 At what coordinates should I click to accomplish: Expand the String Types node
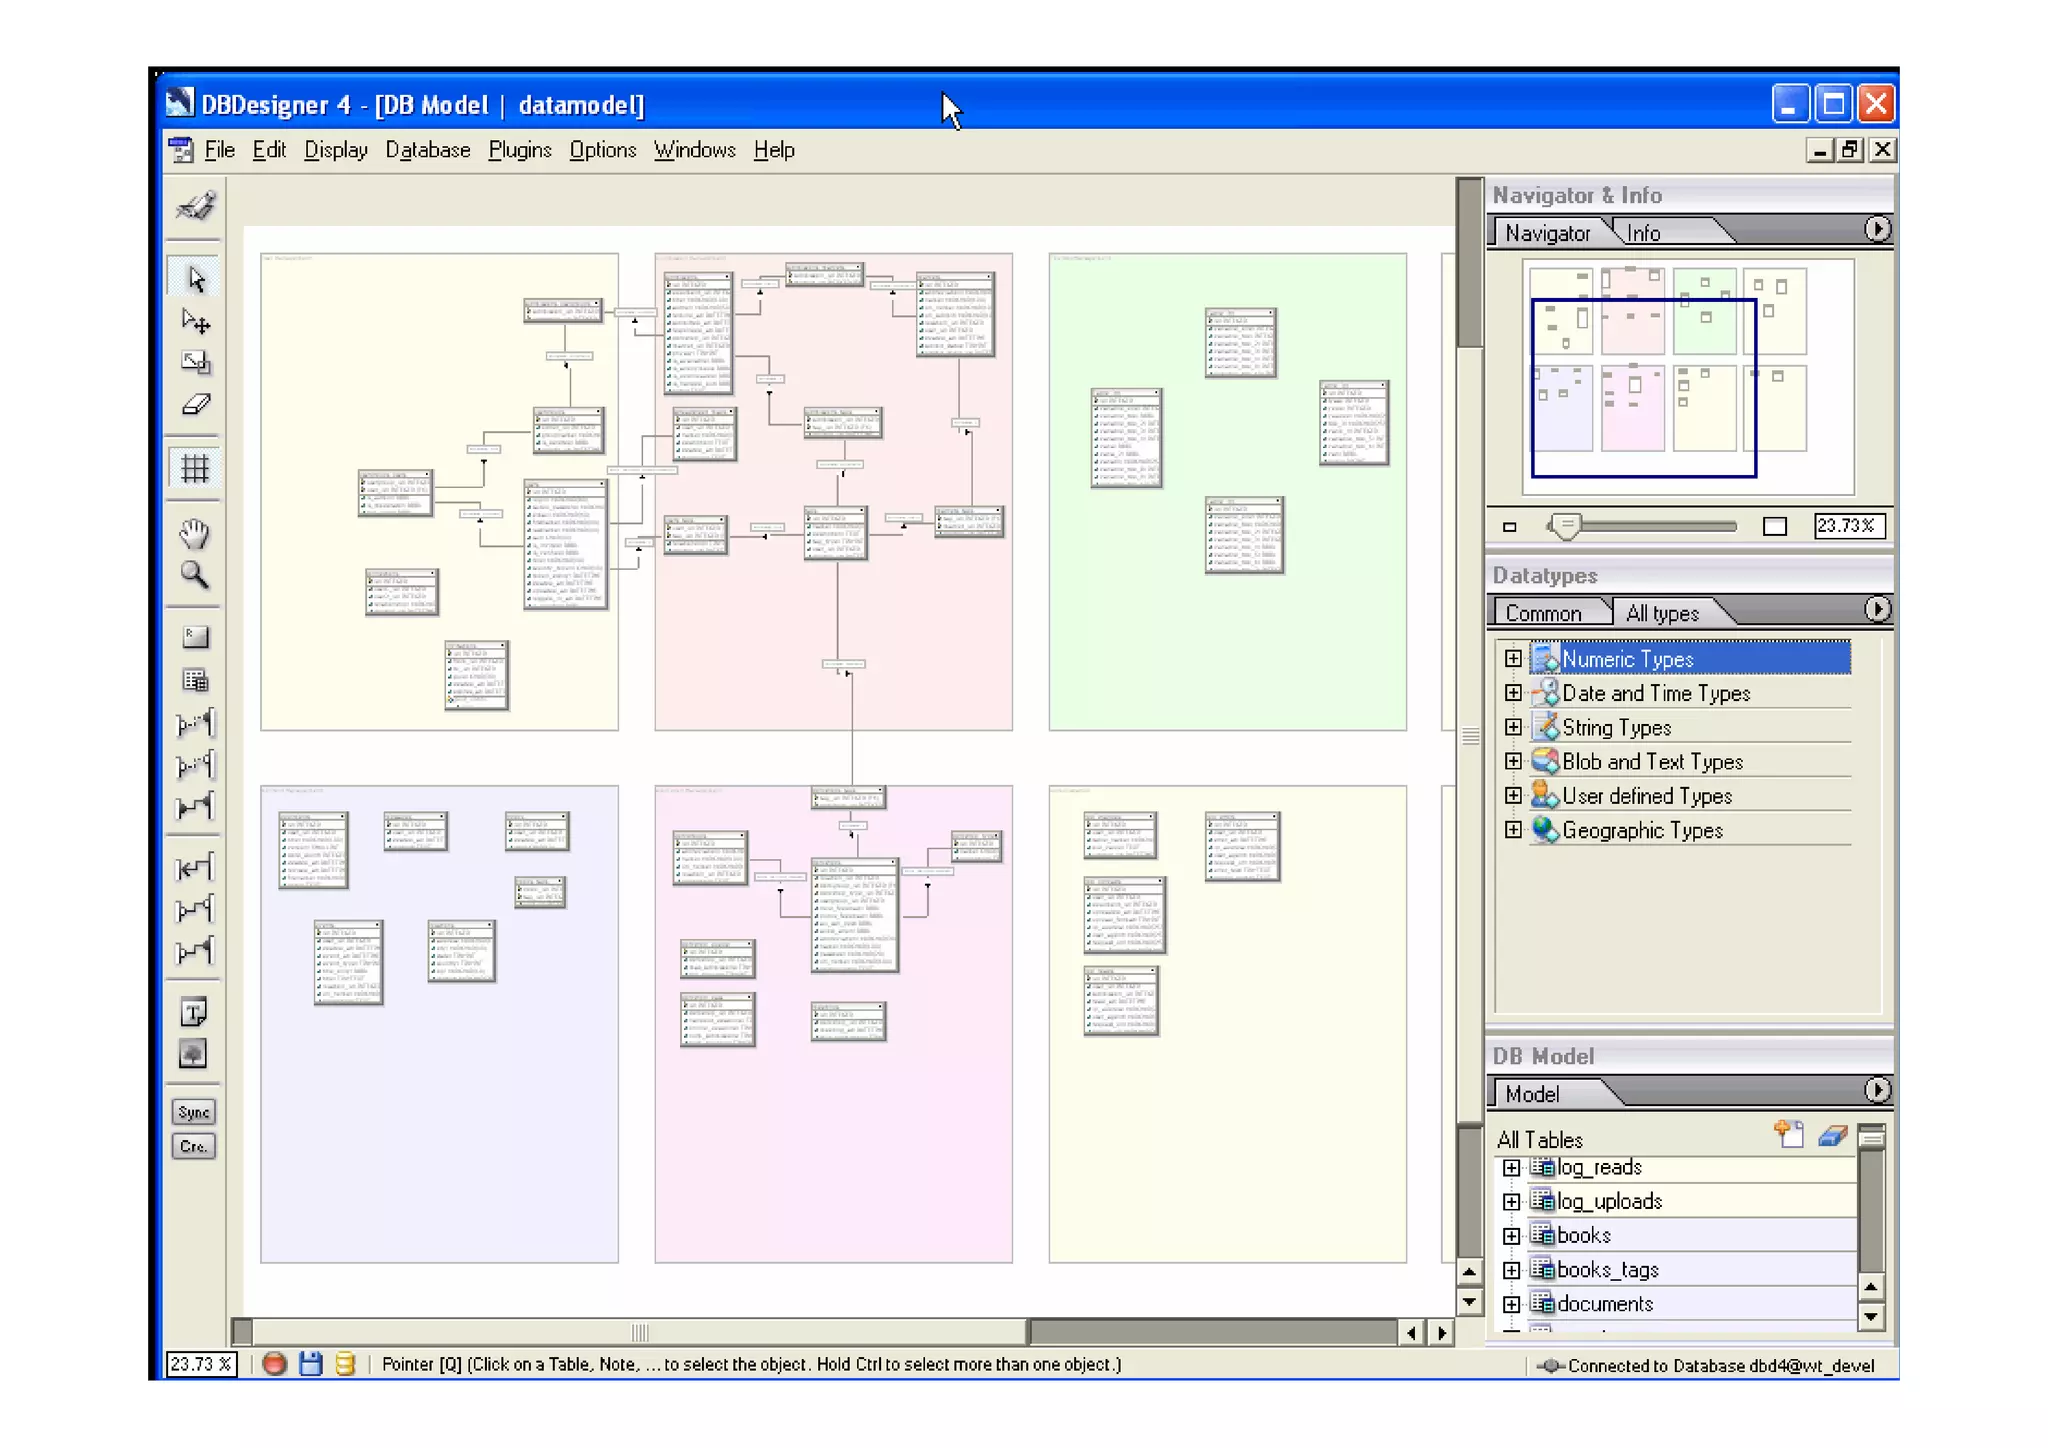(1513, 727)
